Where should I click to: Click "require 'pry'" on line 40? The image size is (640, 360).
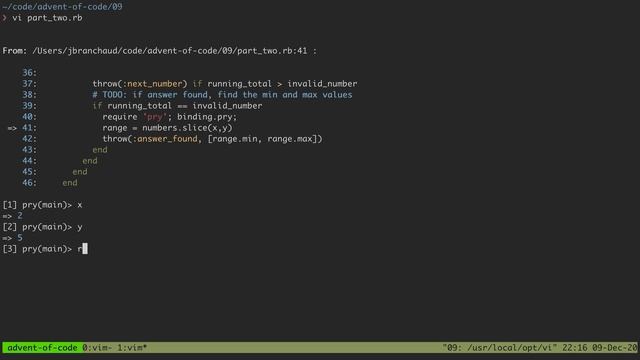coord(135,117)
